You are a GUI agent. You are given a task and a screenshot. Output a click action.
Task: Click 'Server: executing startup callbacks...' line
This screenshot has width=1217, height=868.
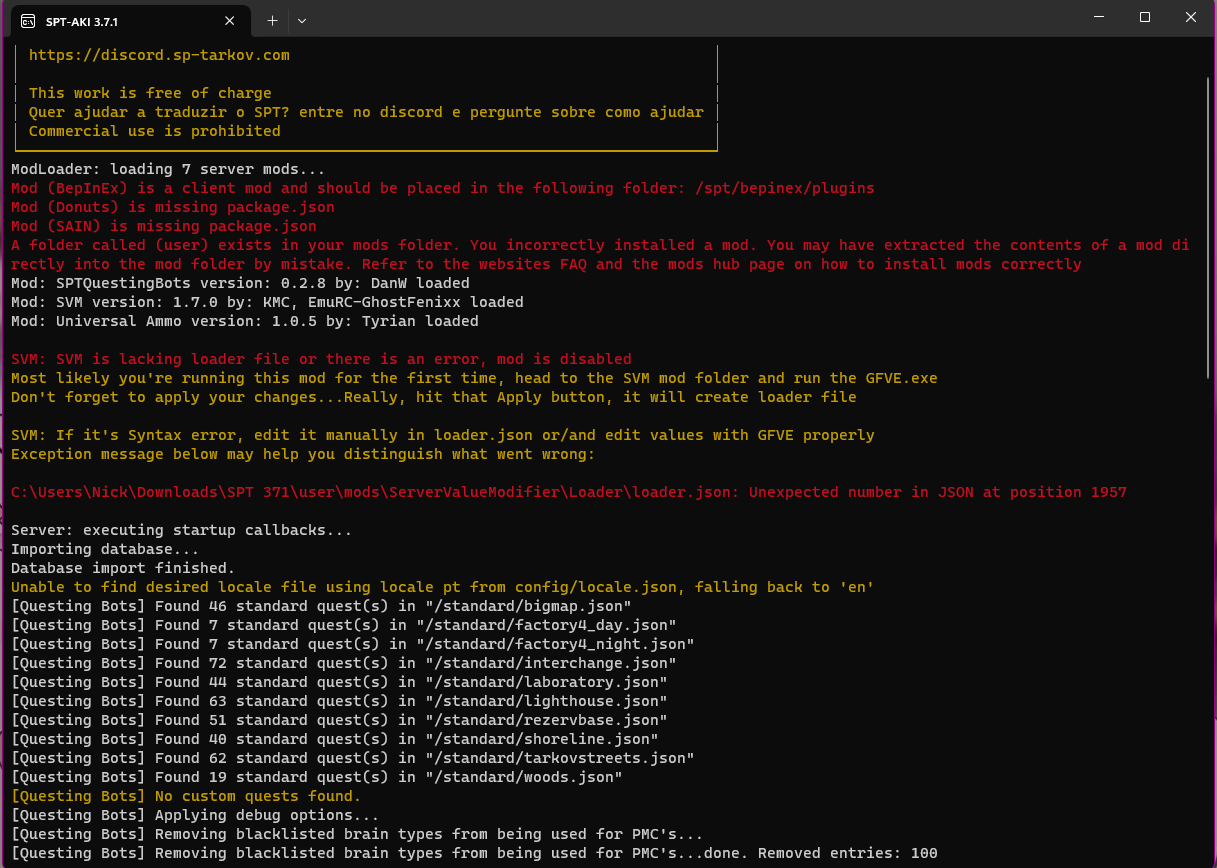point(182,530)
